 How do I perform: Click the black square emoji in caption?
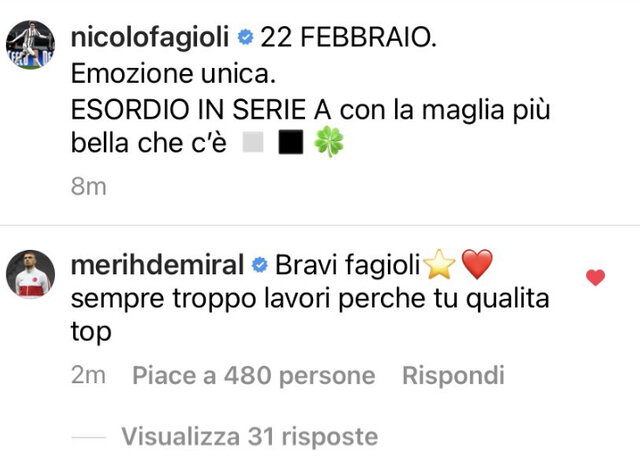[x=291, y=142]
